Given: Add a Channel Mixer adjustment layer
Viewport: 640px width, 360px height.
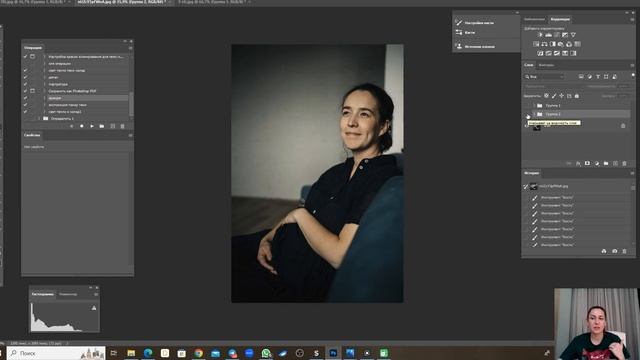Looking at the screenshot, I should pos(569,44).
